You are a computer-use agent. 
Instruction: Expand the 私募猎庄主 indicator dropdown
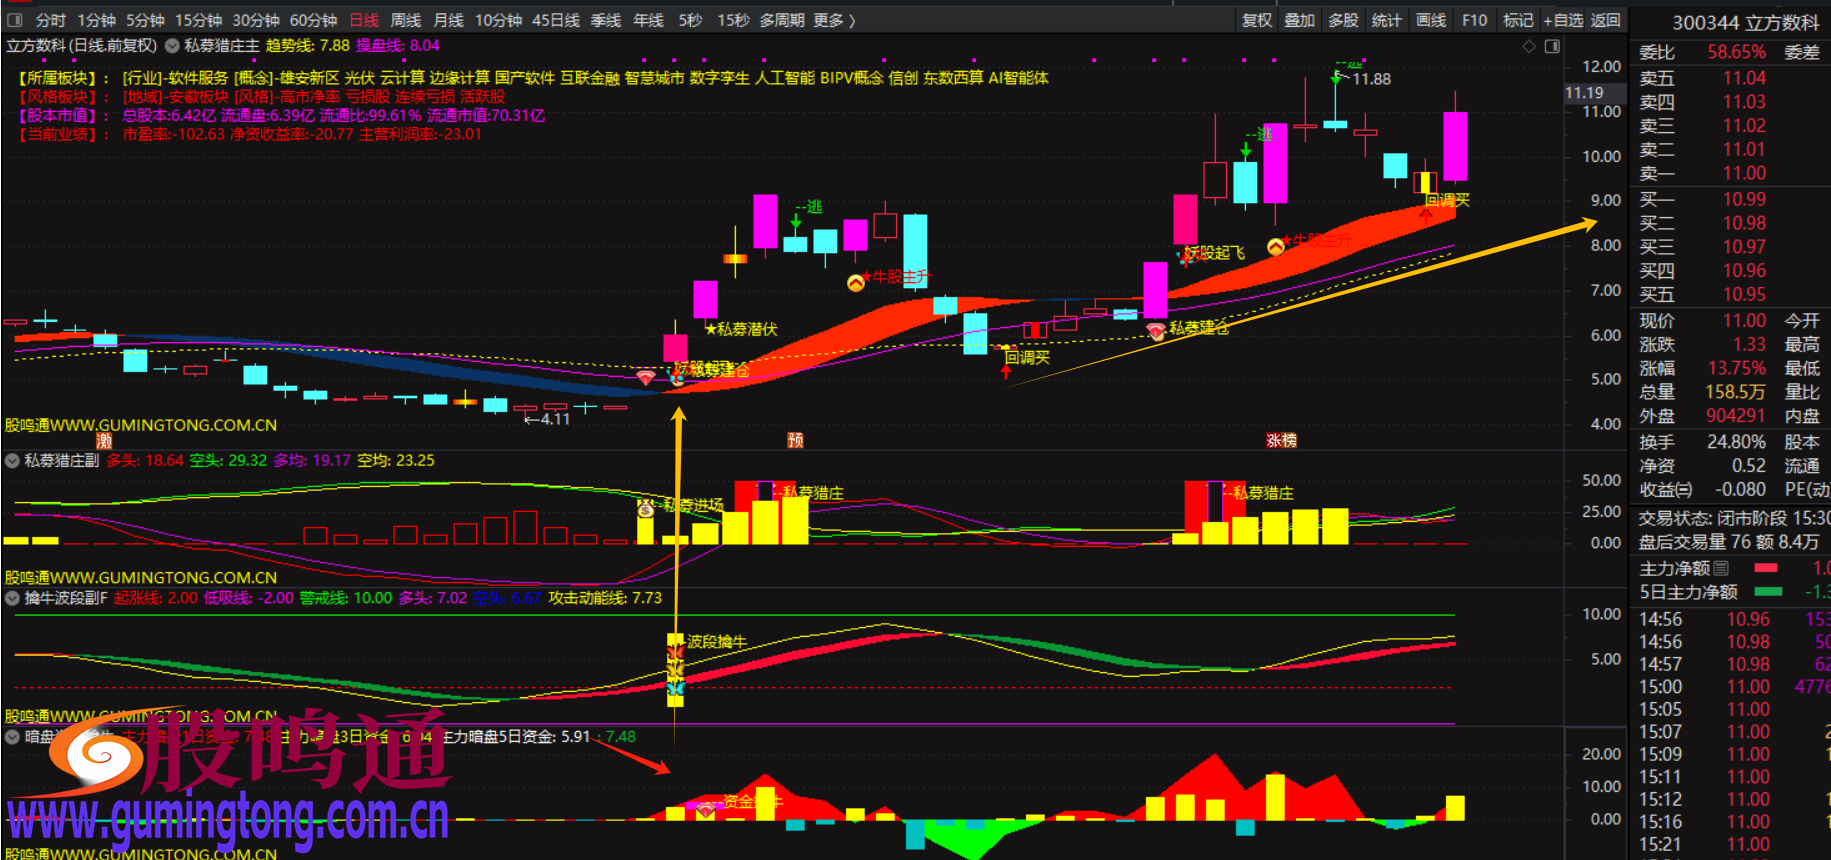[x=173, y=46]
